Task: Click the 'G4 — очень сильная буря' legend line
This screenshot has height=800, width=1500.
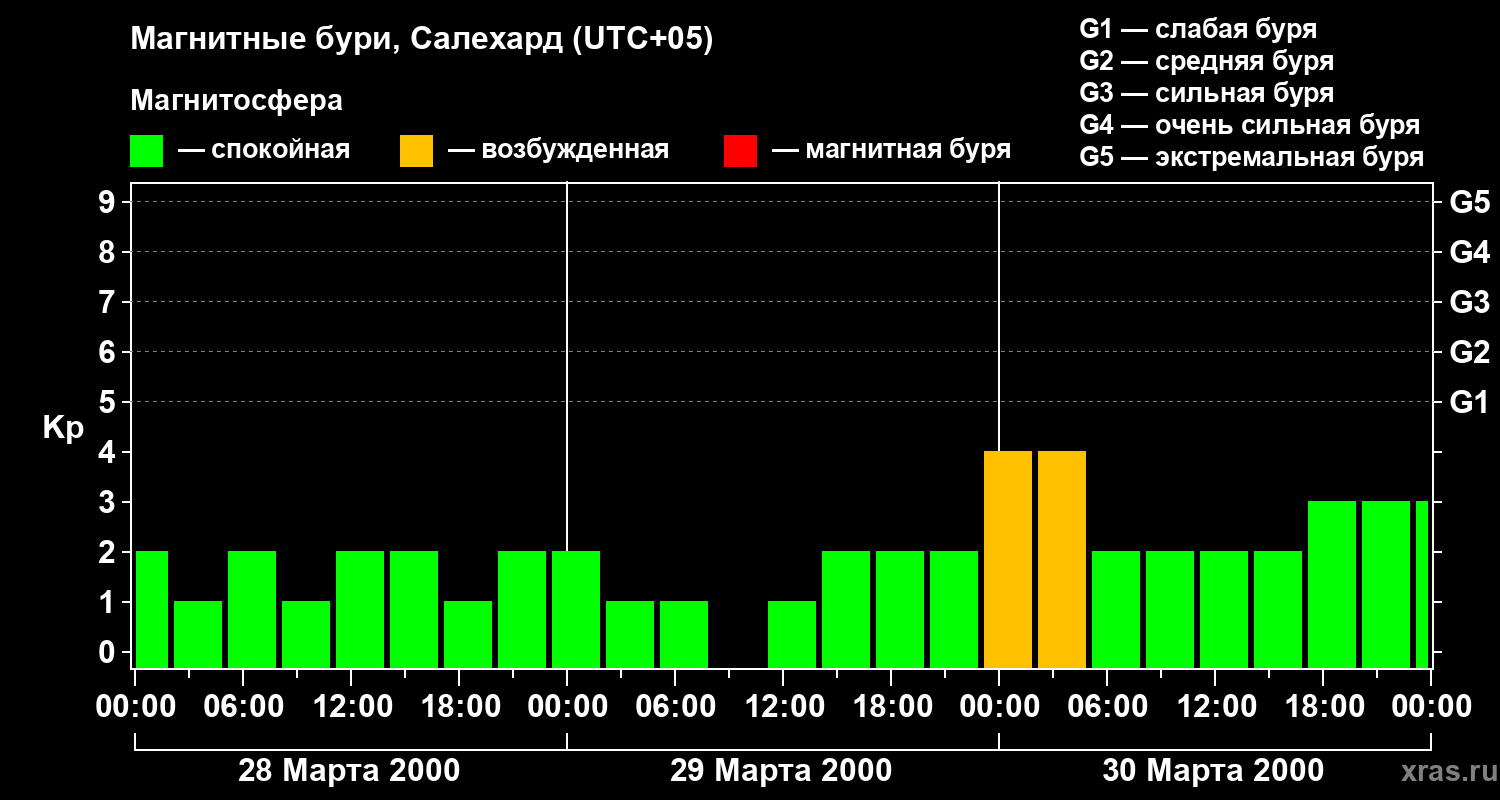Action: [x=1249, y=125]
